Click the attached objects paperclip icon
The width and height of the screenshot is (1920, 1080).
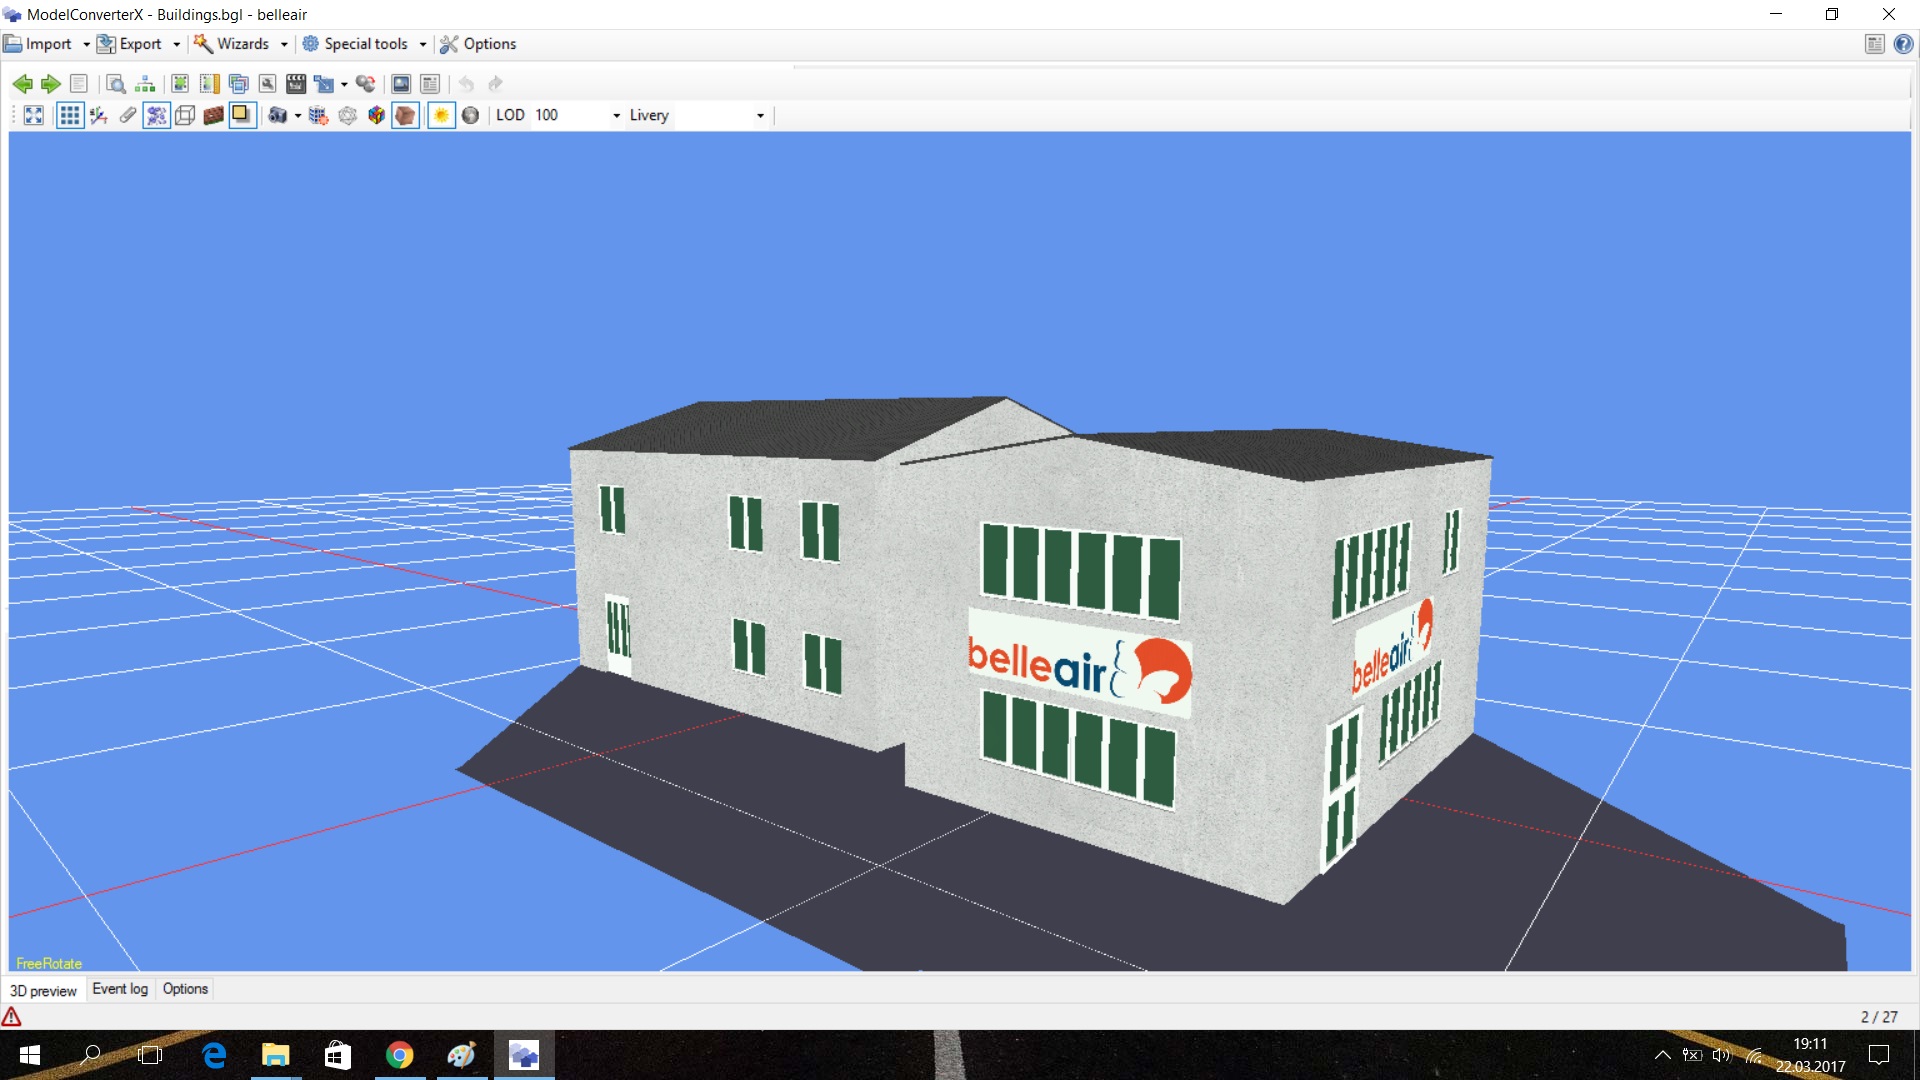coord(128,115)
